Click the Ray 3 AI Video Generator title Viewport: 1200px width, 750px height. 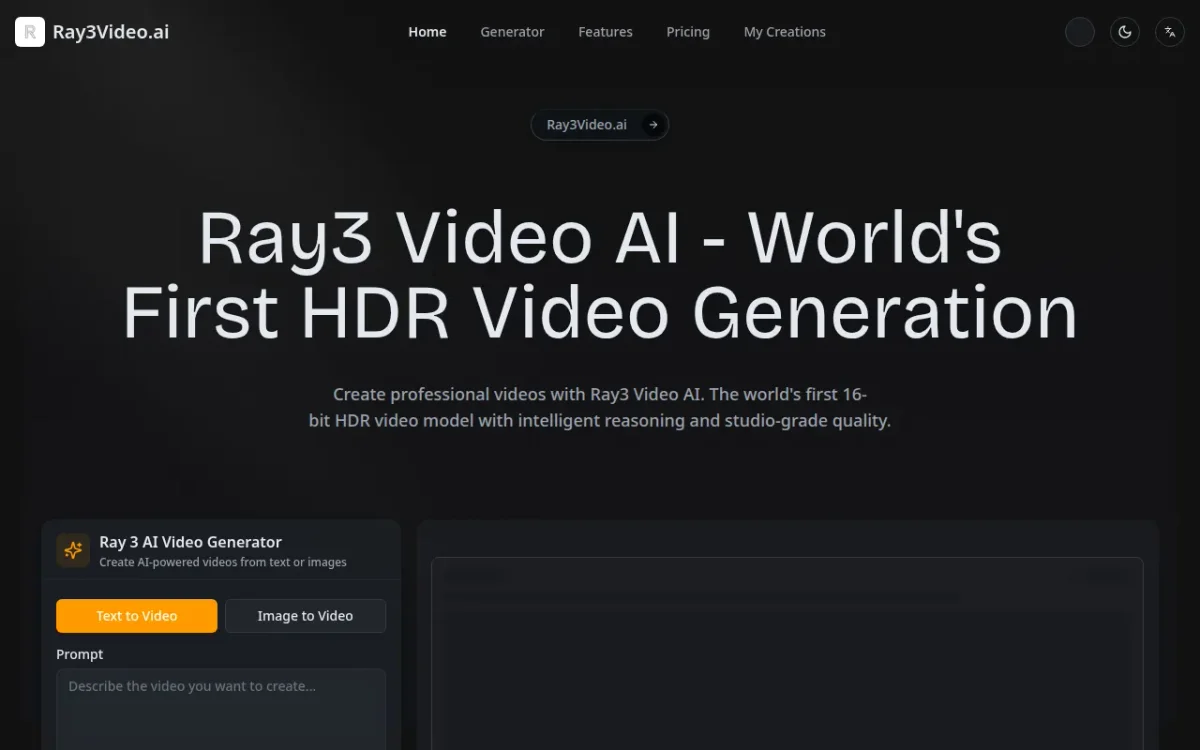point(190,542)
